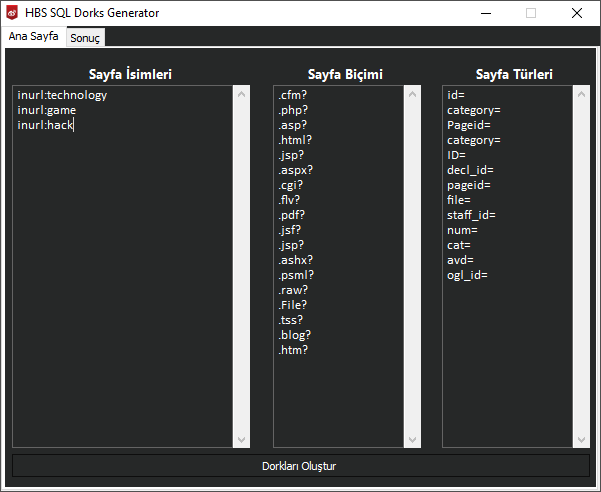
Task: Click the lowercase pageid= entry
Action: 469,185
